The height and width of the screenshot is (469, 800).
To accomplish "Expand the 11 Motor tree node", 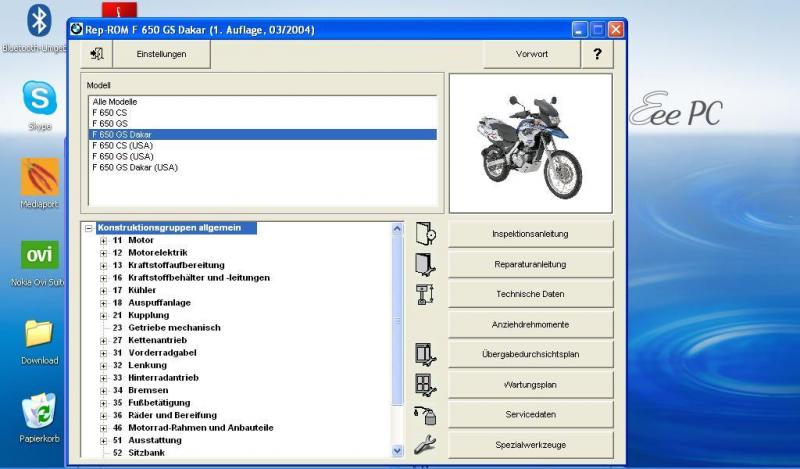I will (x=103, y=241).
